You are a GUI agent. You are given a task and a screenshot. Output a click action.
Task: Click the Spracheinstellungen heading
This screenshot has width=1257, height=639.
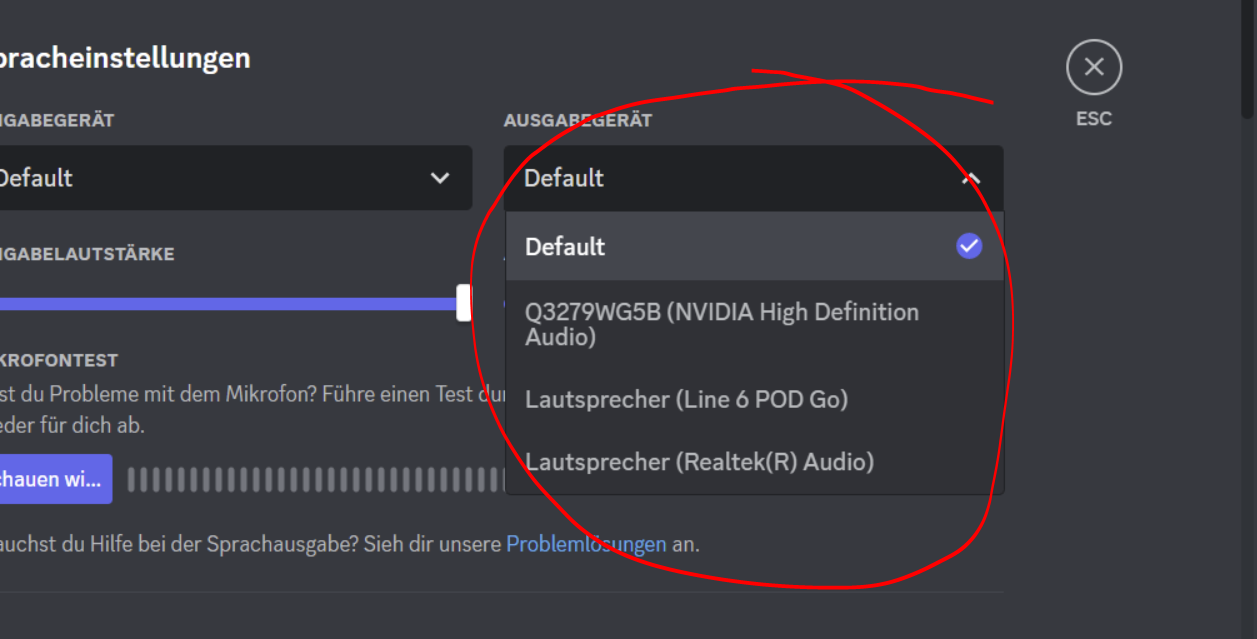tap(125, 58)
